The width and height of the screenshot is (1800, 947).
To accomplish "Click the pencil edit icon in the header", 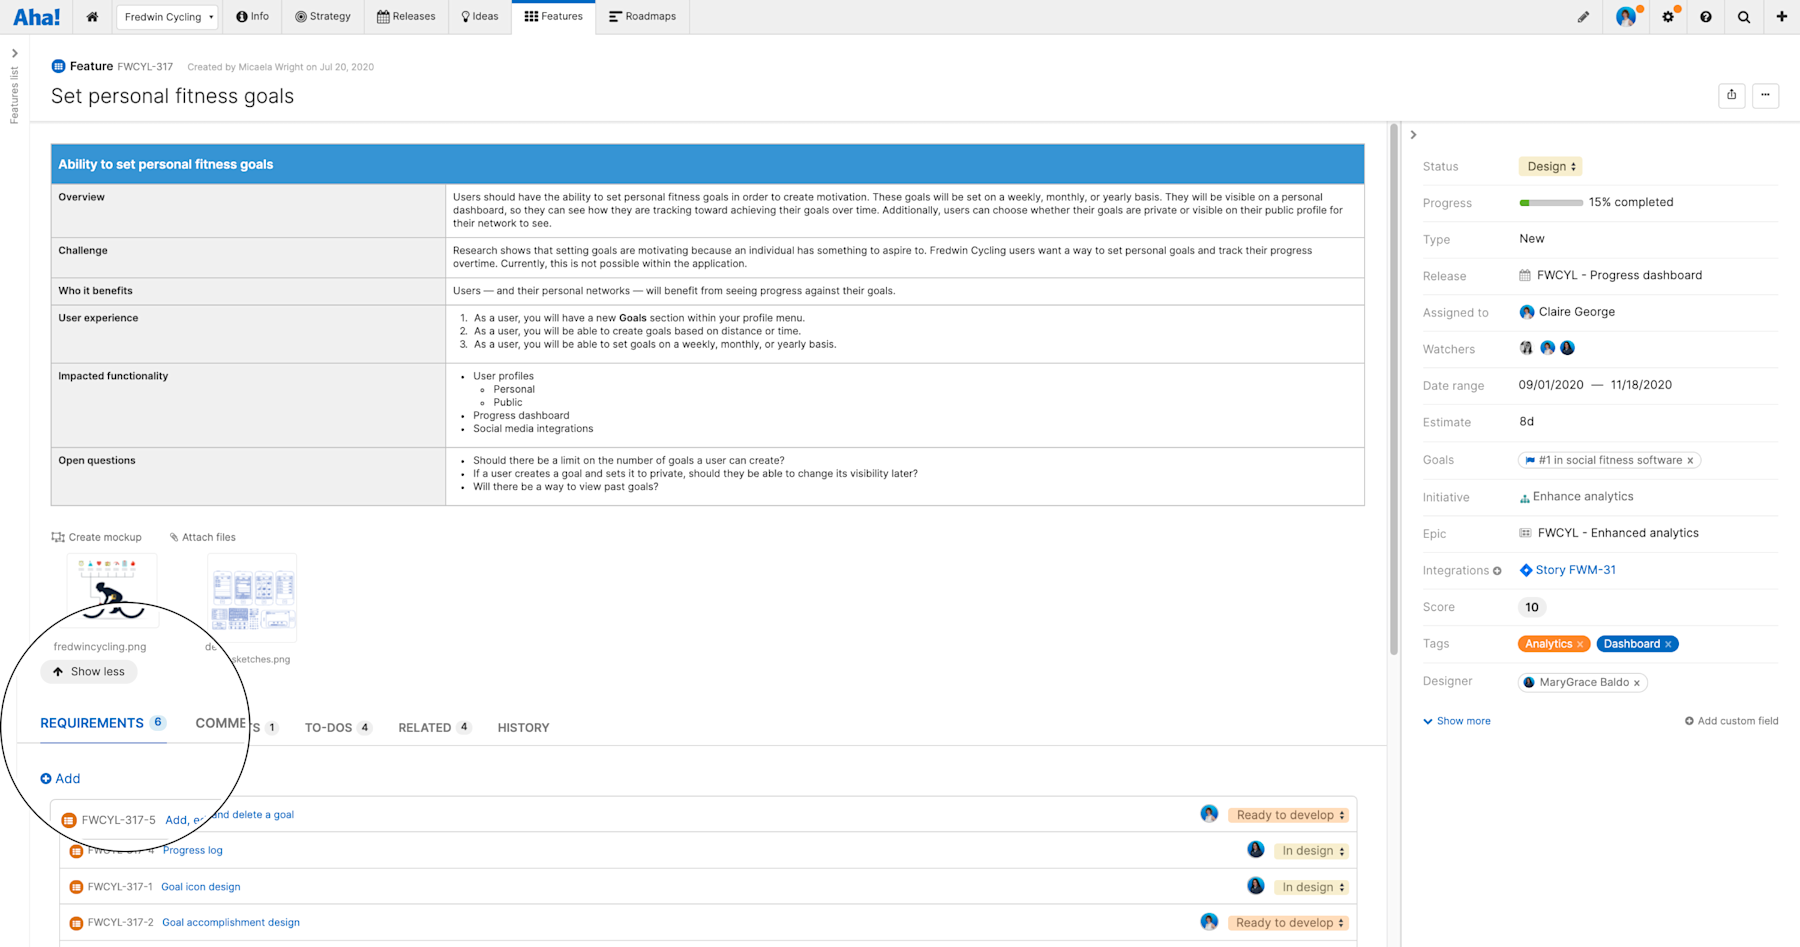I will coord(1583,17).
